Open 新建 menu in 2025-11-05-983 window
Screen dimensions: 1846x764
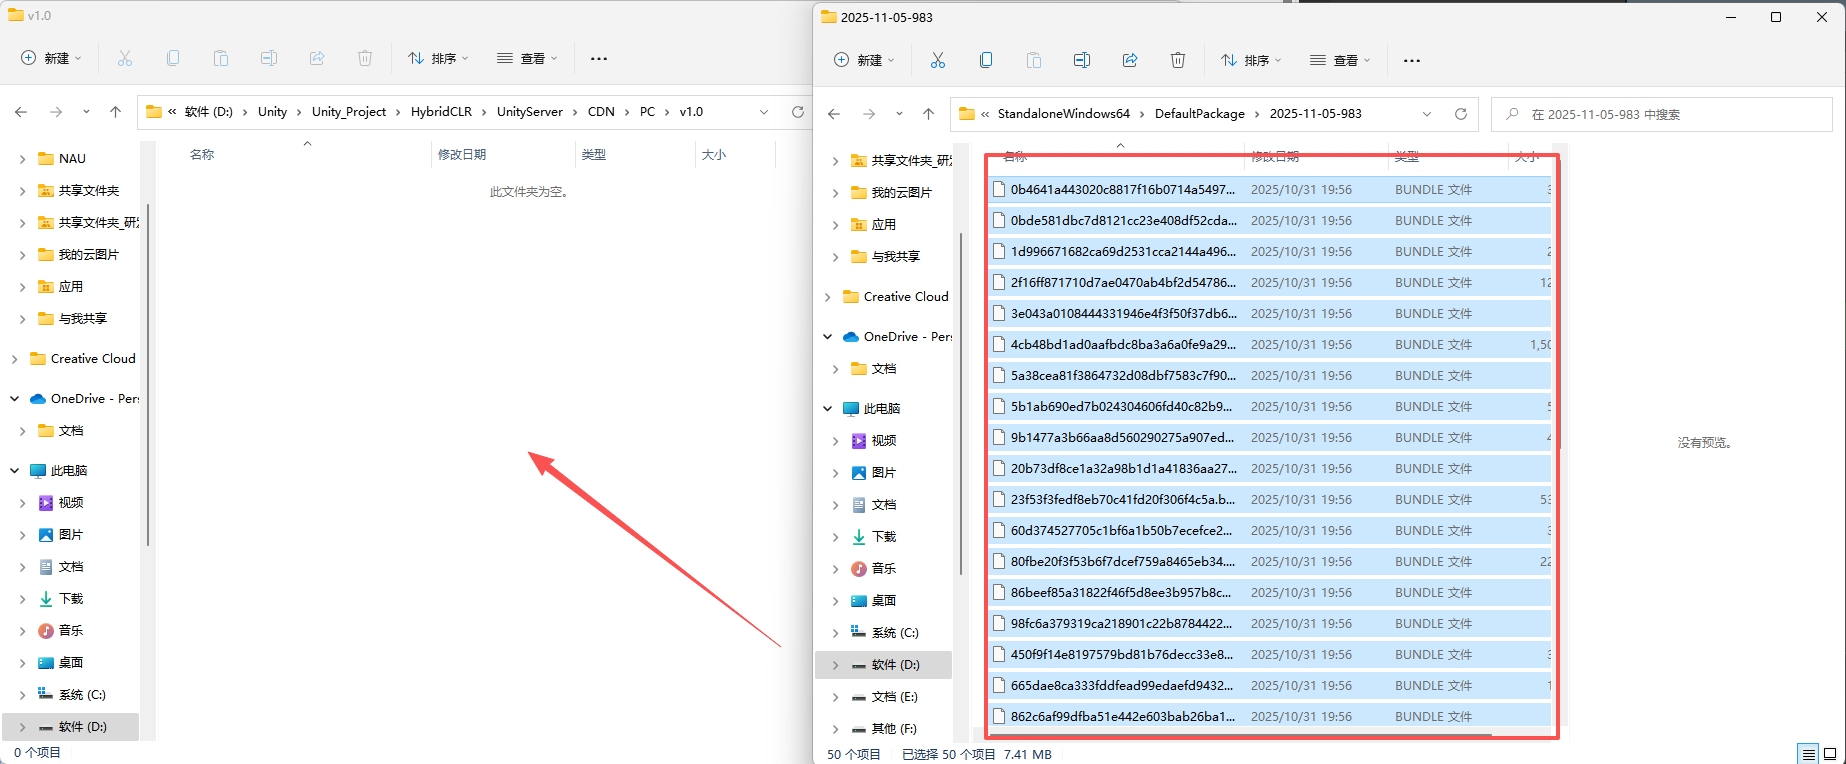click(x=864, y=60)
